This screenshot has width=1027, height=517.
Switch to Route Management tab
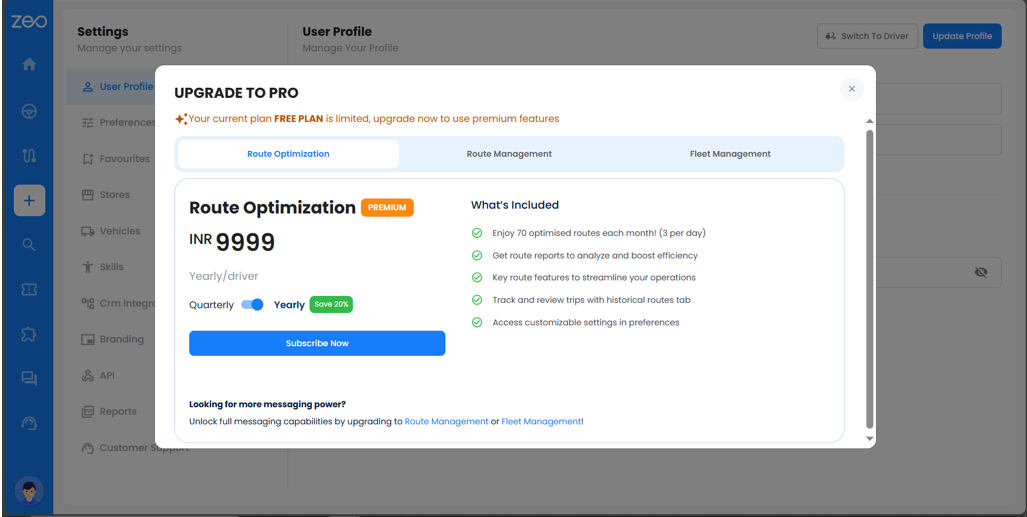(509, 154)
